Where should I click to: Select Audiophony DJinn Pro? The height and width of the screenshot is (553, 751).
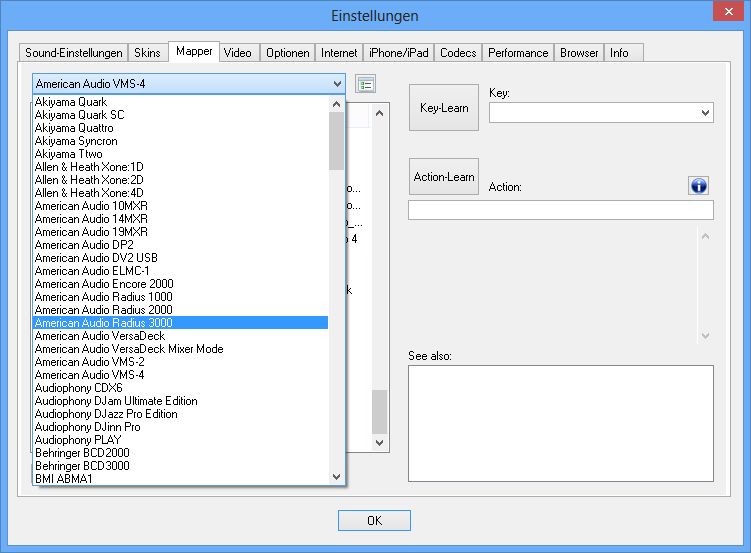[x=181, y=427]
